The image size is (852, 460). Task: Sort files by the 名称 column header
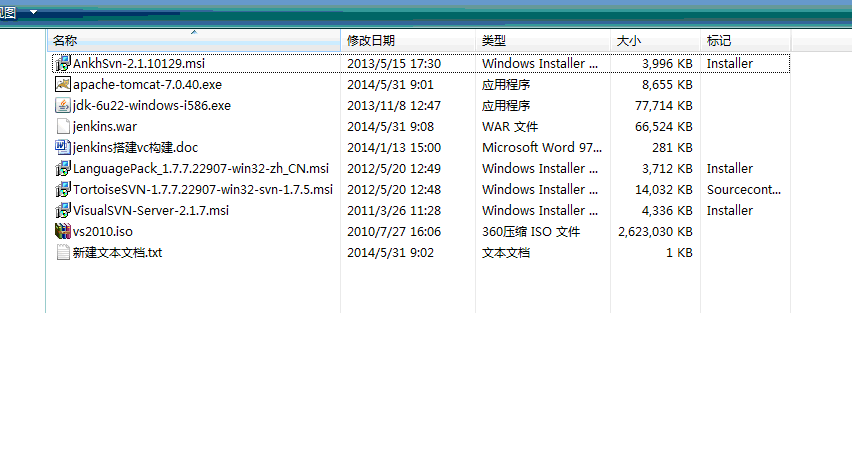pos(194,41)
